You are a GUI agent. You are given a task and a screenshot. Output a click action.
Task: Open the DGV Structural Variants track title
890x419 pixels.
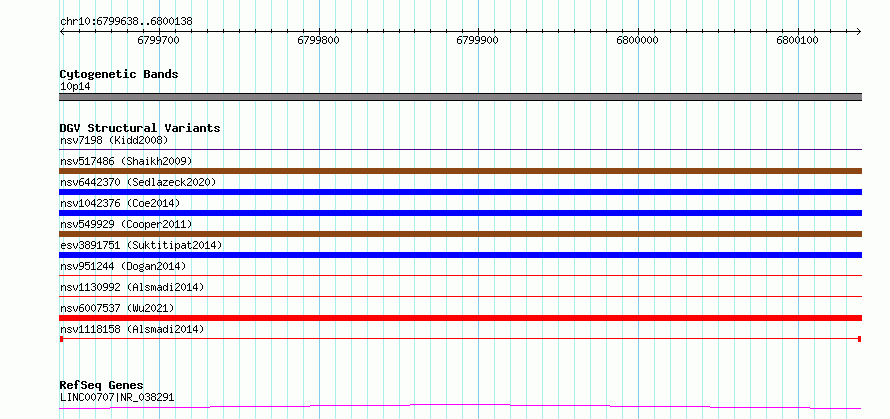click(140, 128)
